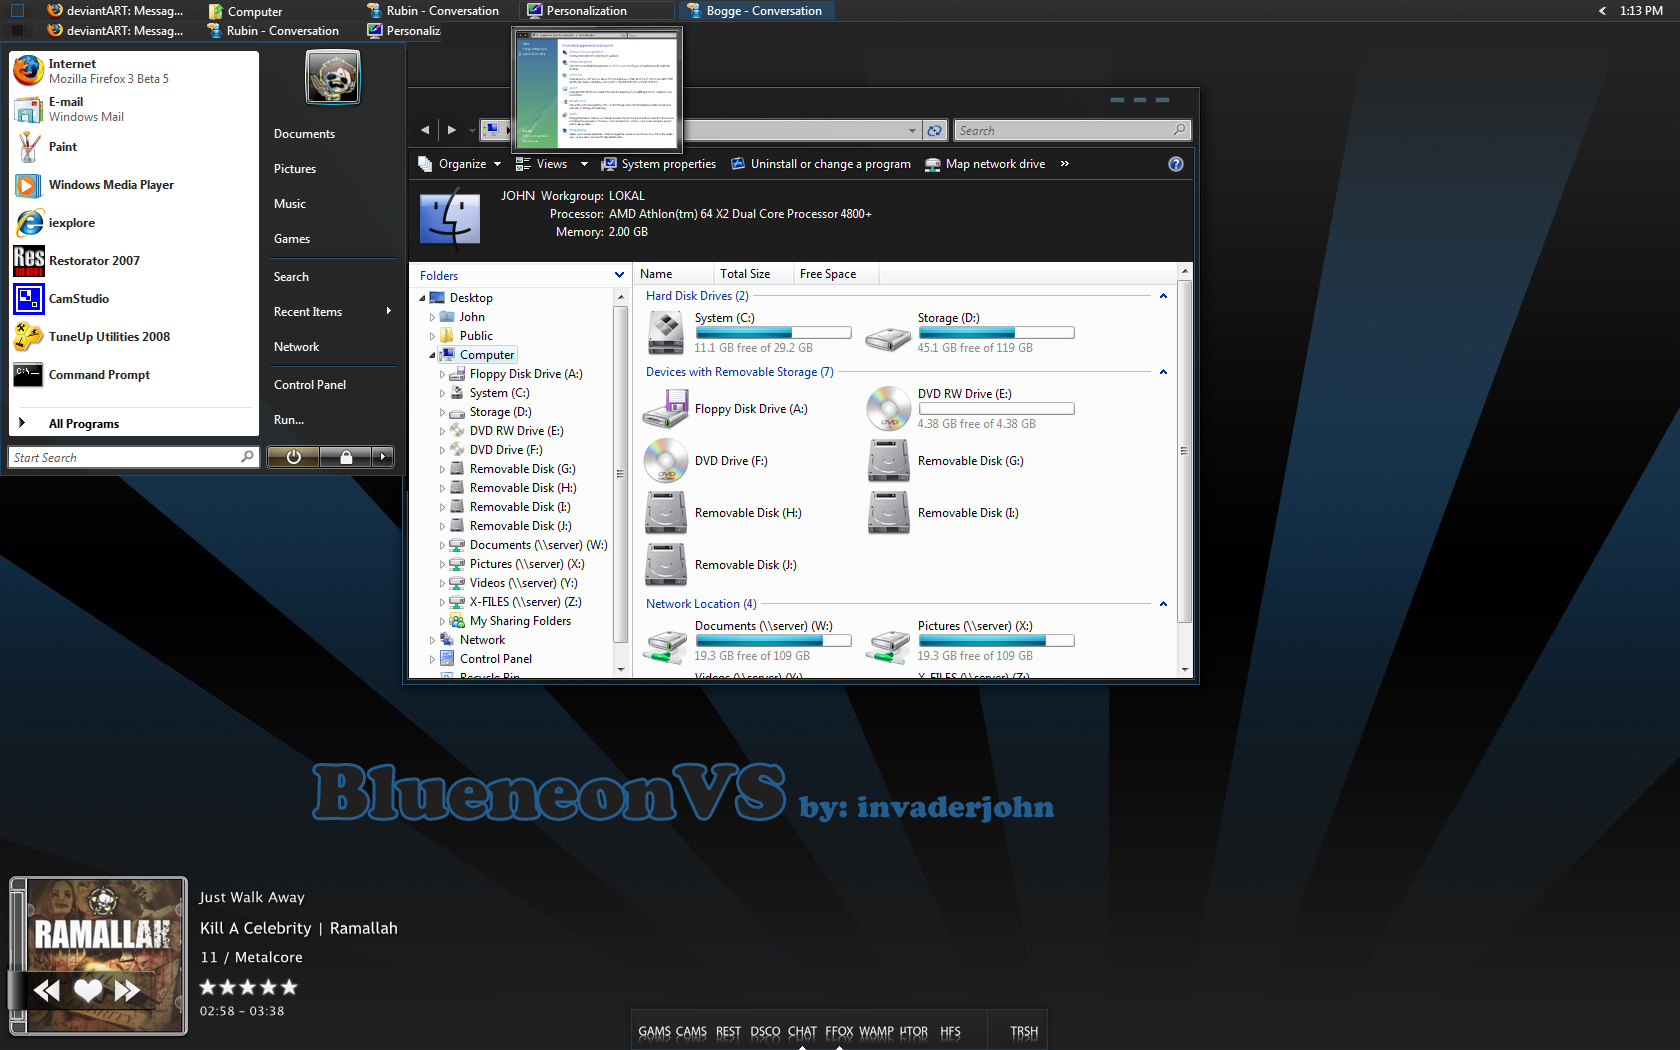
Task: Sort by Total Size column header
Action: (x=753, y=274)
